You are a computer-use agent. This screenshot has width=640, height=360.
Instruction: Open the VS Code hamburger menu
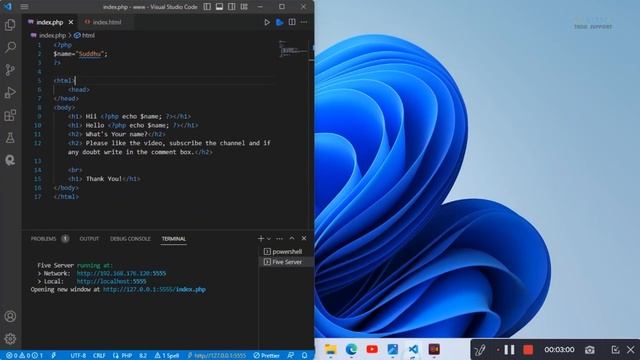(x=24, y=7)
